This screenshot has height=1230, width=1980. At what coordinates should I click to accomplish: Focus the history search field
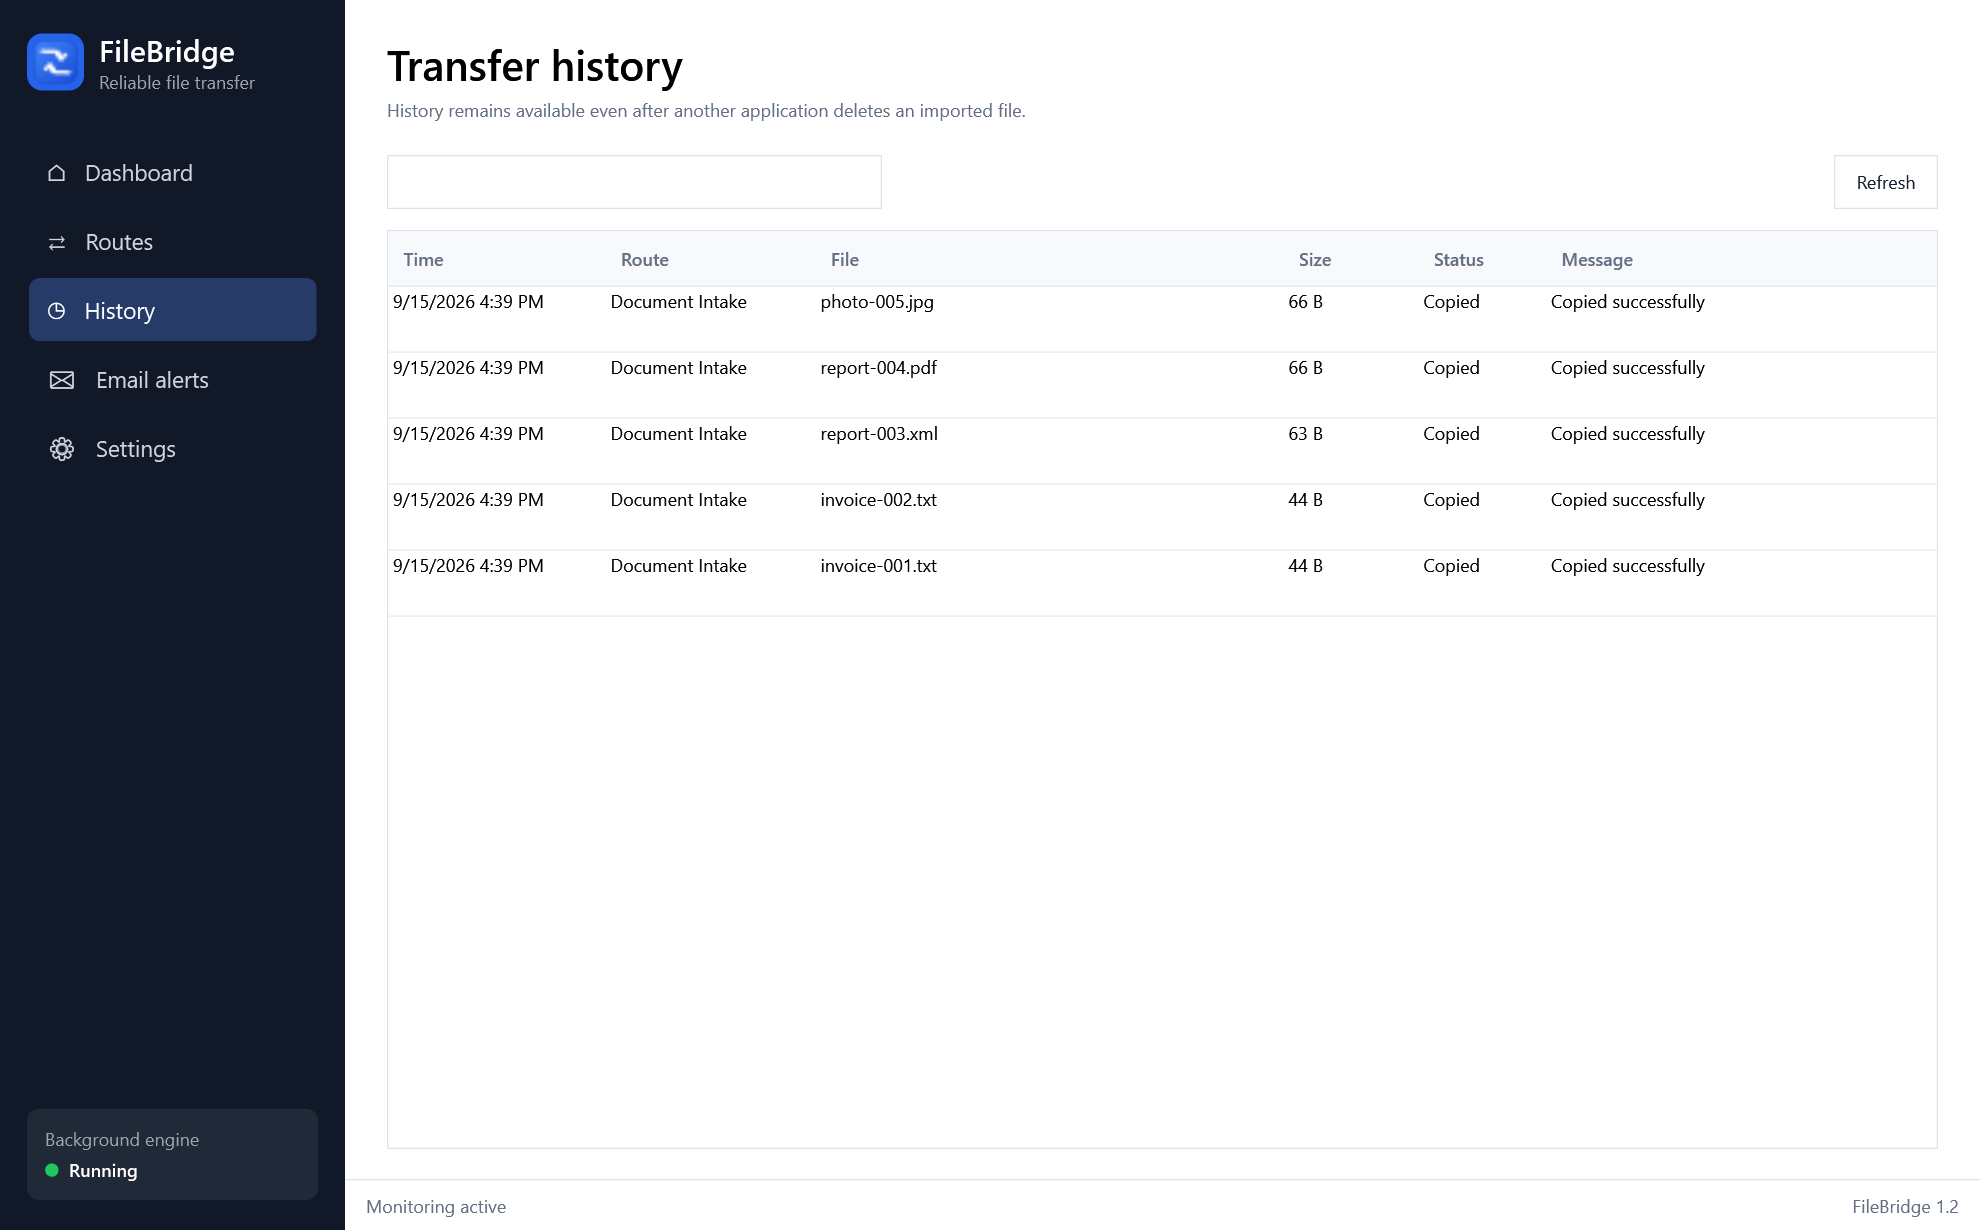click(x=634, y=182)
